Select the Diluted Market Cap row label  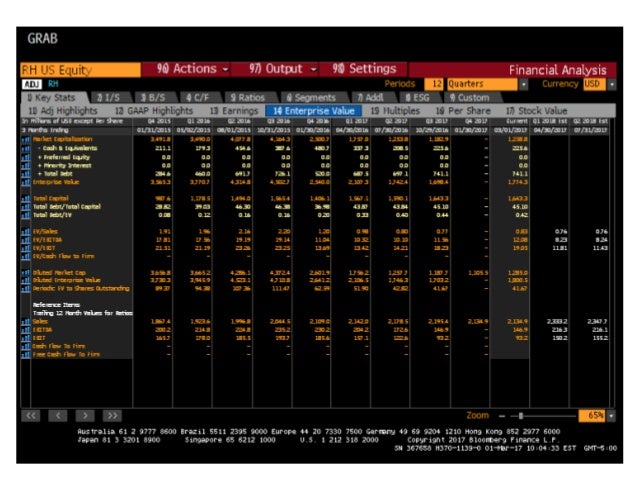click(59, 273)
